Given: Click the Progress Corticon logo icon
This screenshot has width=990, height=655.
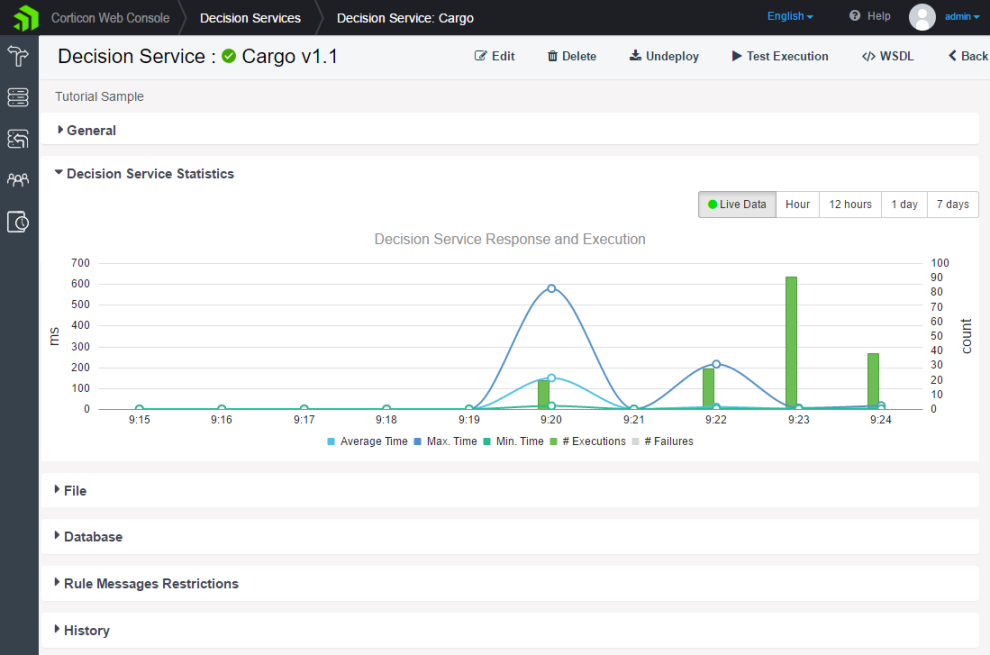Looking at the screenshot, I should (26, 18).
